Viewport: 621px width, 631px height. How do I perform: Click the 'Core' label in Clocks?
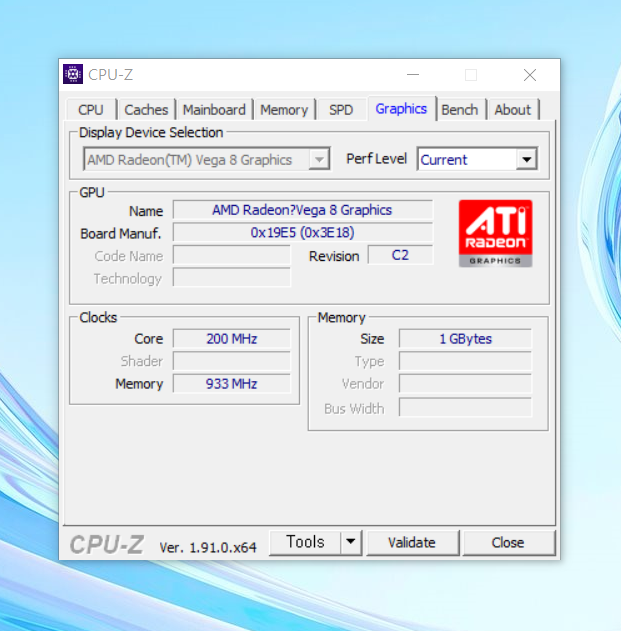click(149, 339)
